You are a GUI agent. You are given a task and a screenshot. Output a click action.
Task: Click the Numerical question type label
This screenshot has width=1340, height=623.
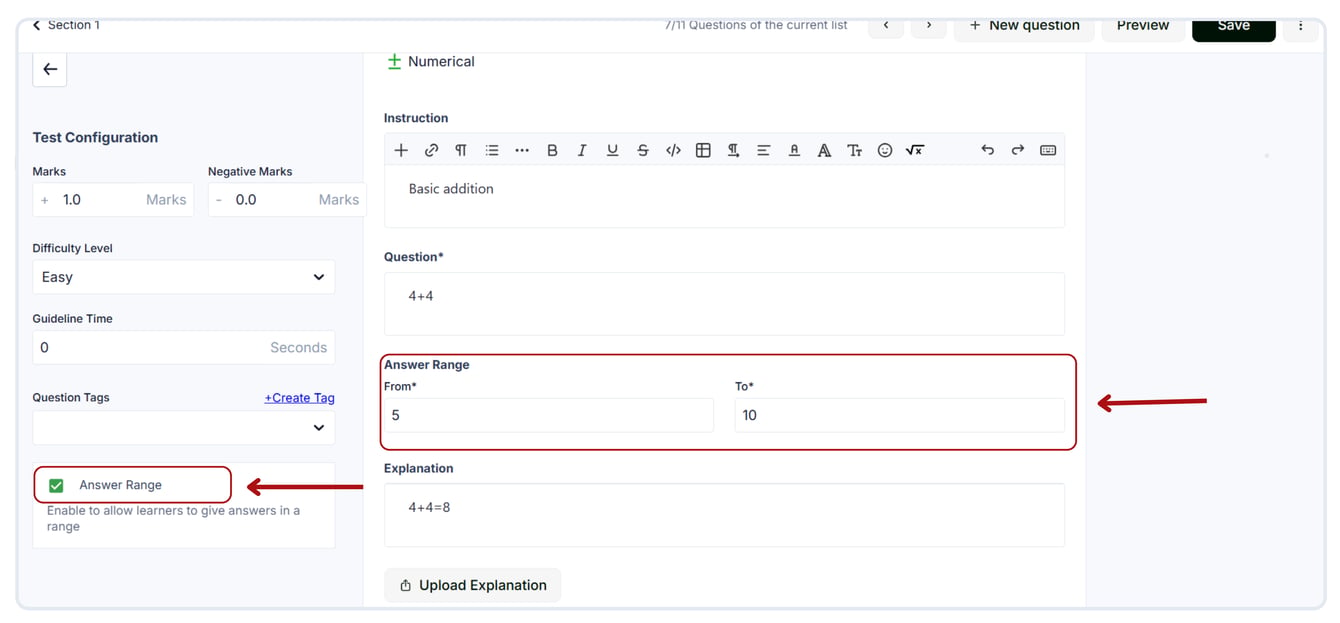[441, 62]
